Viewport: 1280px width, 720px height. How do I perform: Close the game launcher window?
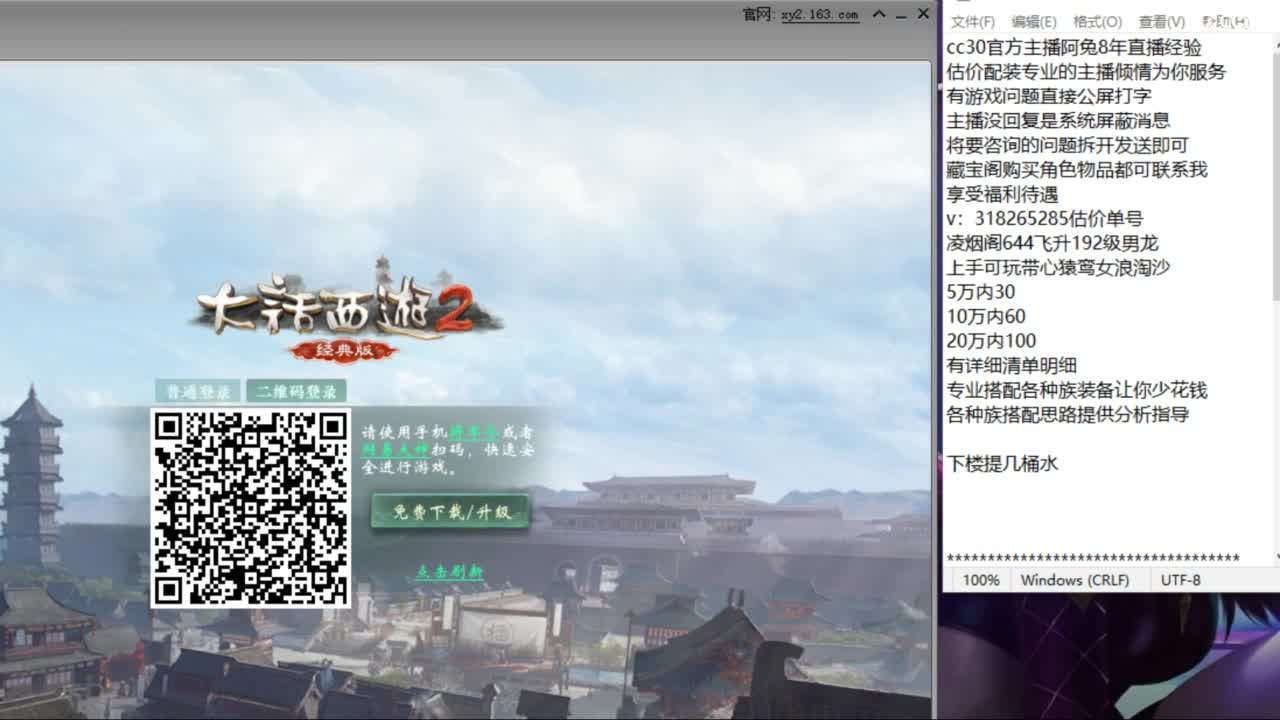[x=922, y=14]
